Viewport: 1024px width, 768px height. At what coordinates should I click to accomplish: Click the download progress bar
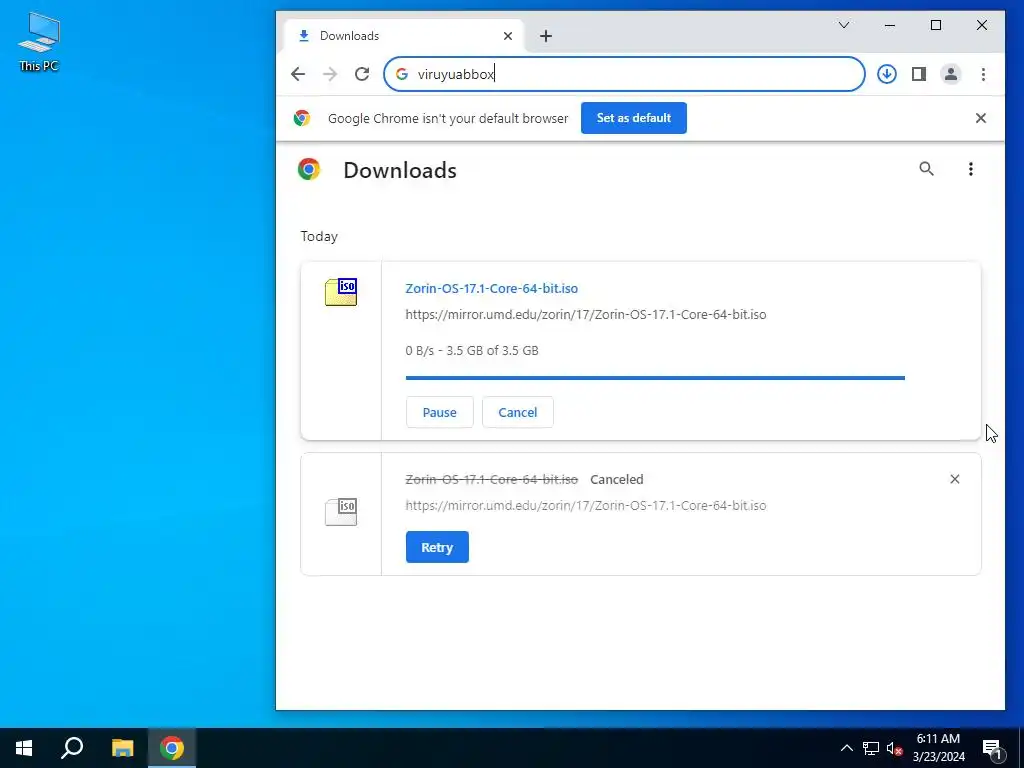coord(655,377)
